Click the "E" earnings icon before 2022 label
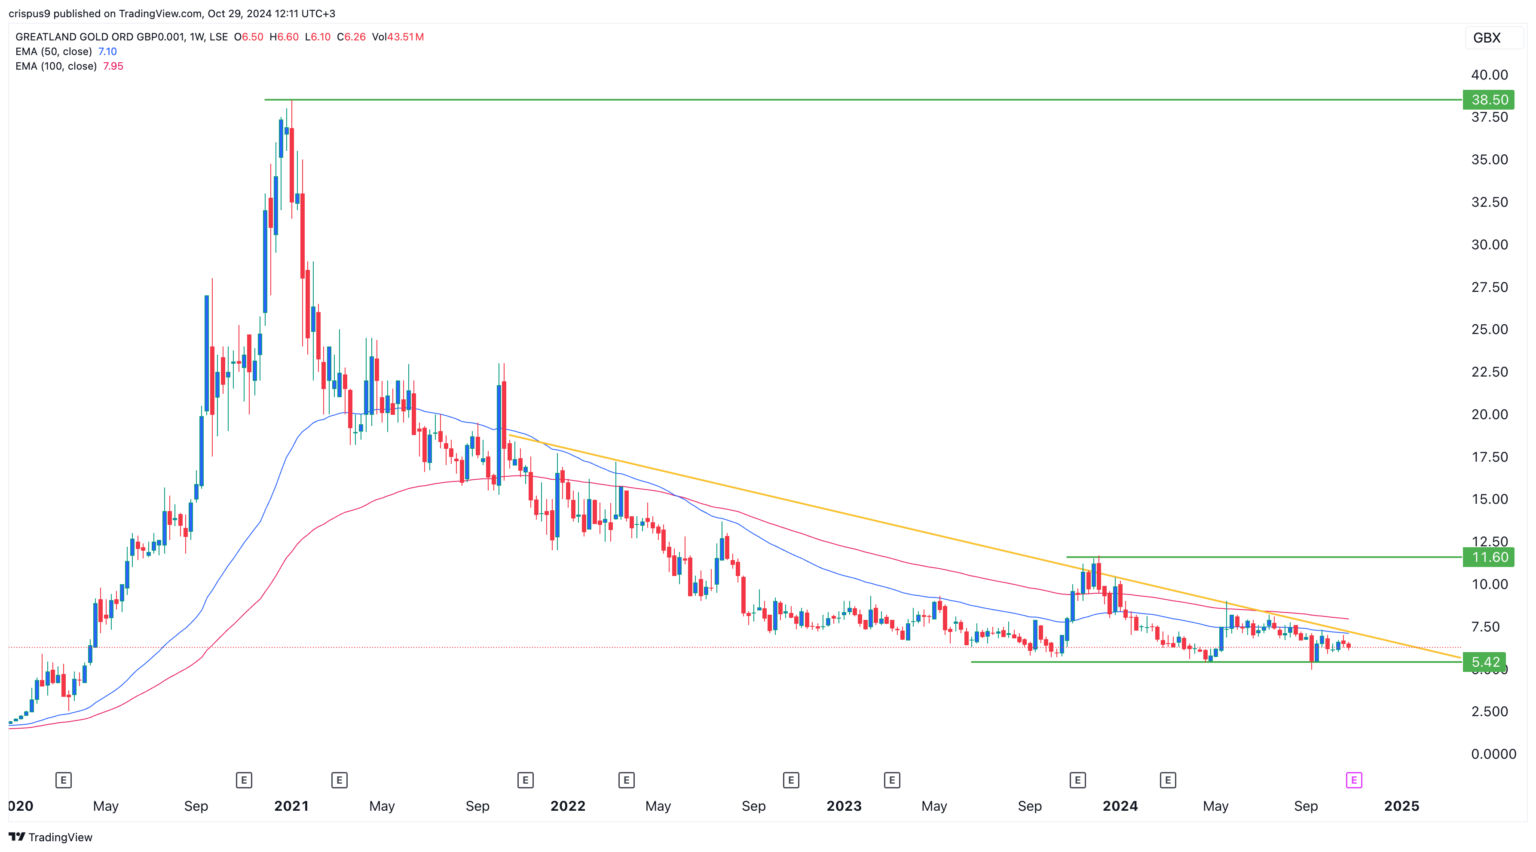 tap(526, 780)
